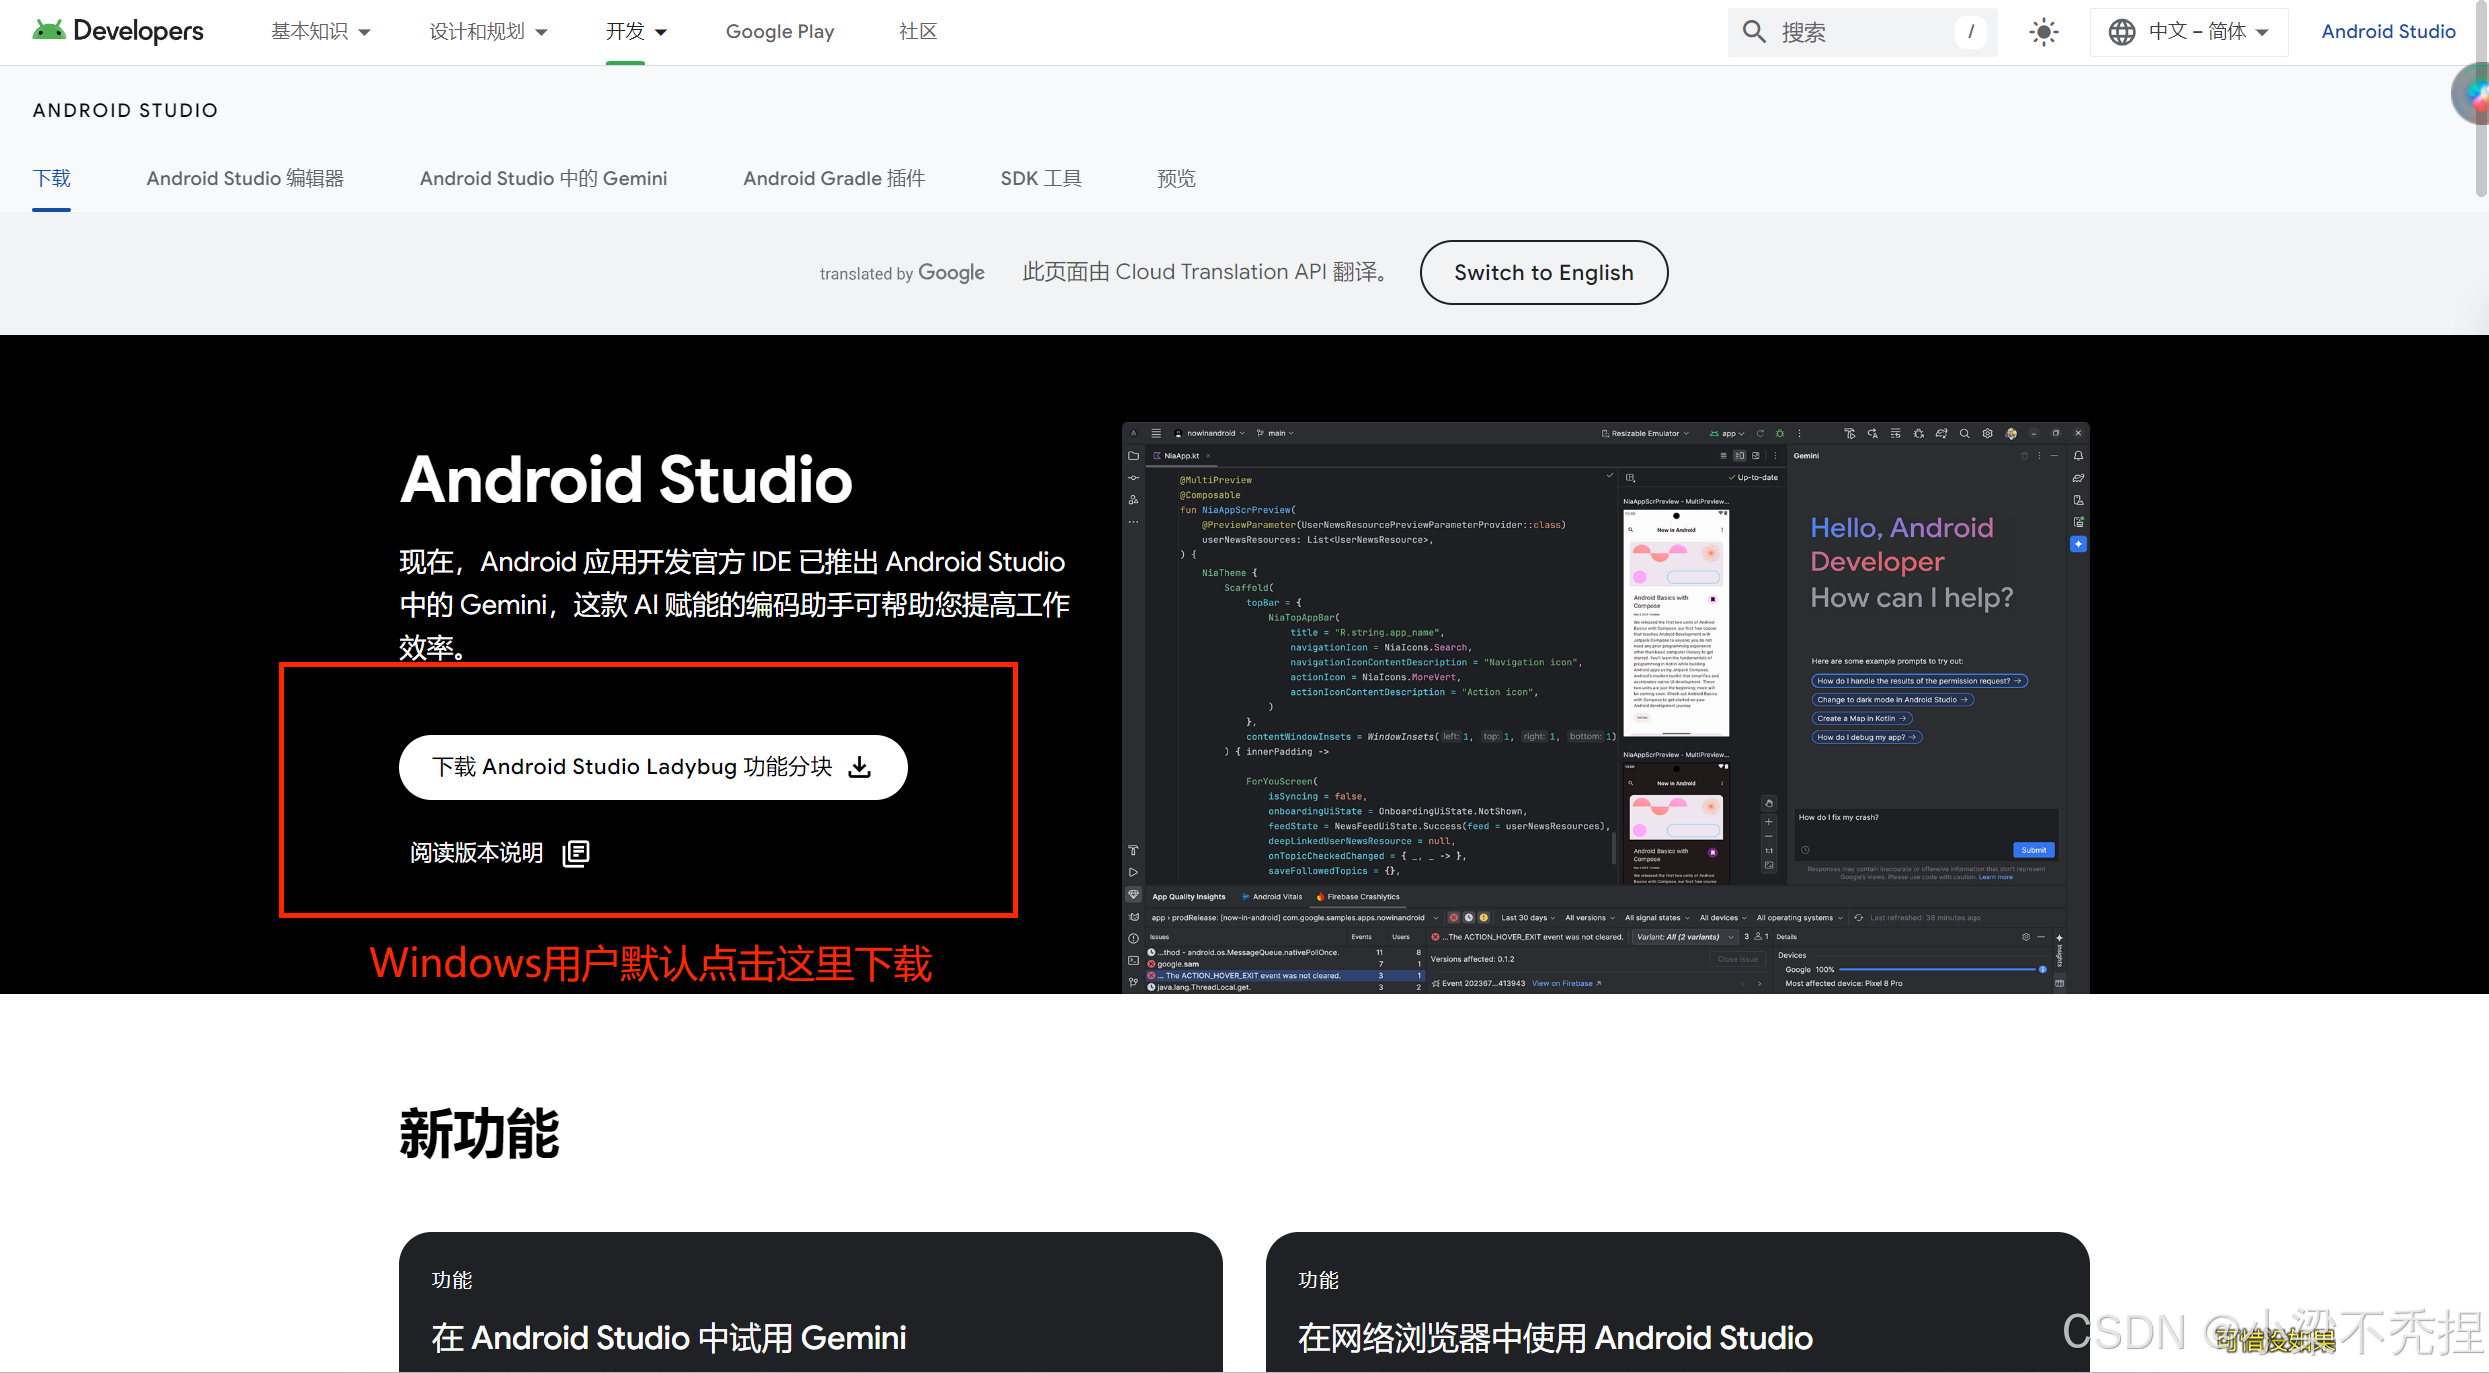Switch to Android Studio 中的 Gemini tab

pyautogui.click(x=543, y=178)
